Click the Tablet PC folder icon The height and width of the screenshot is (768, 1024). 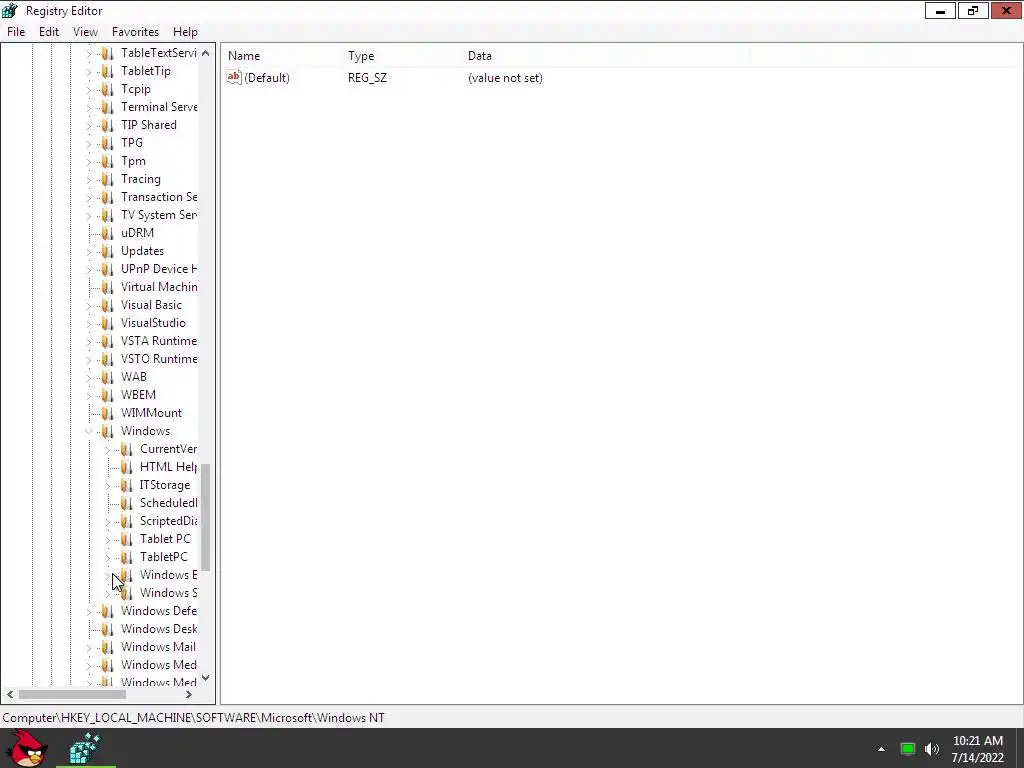point(127,539)
